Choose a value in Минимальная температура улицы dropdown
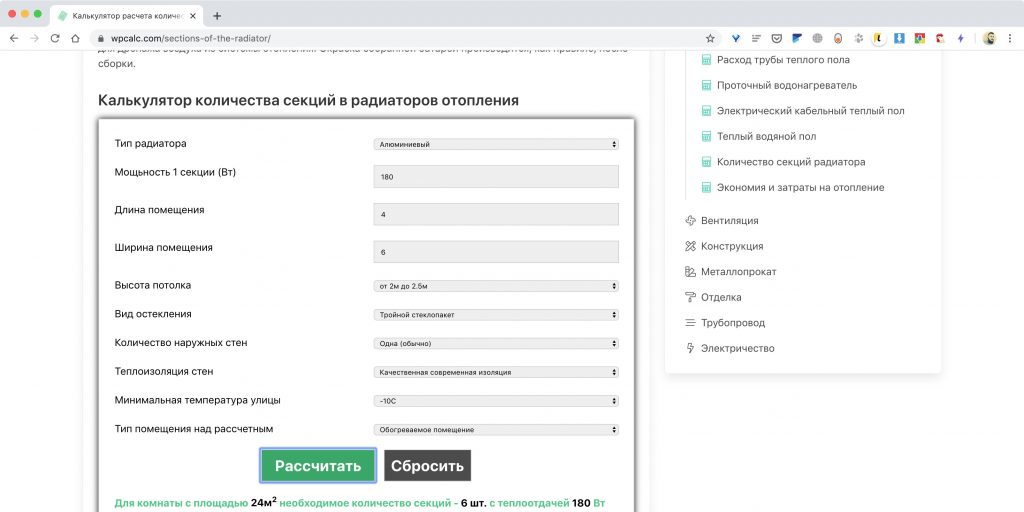This screenshot has height=512, width=1024. pos(495,401)
